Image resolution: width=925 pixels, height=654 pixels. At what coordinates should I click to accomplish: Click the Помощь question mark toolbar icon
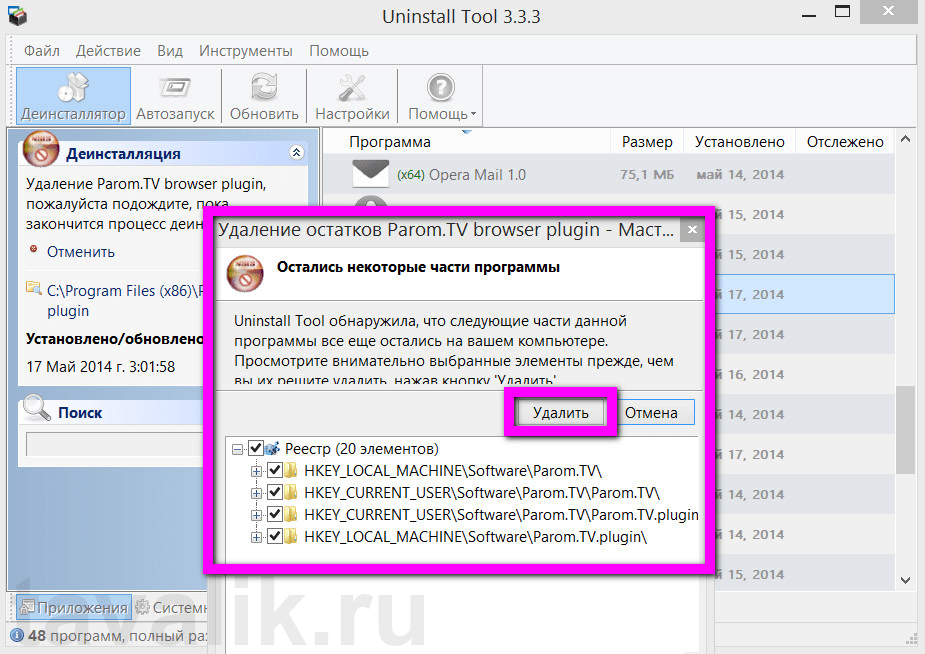(441, 87)
